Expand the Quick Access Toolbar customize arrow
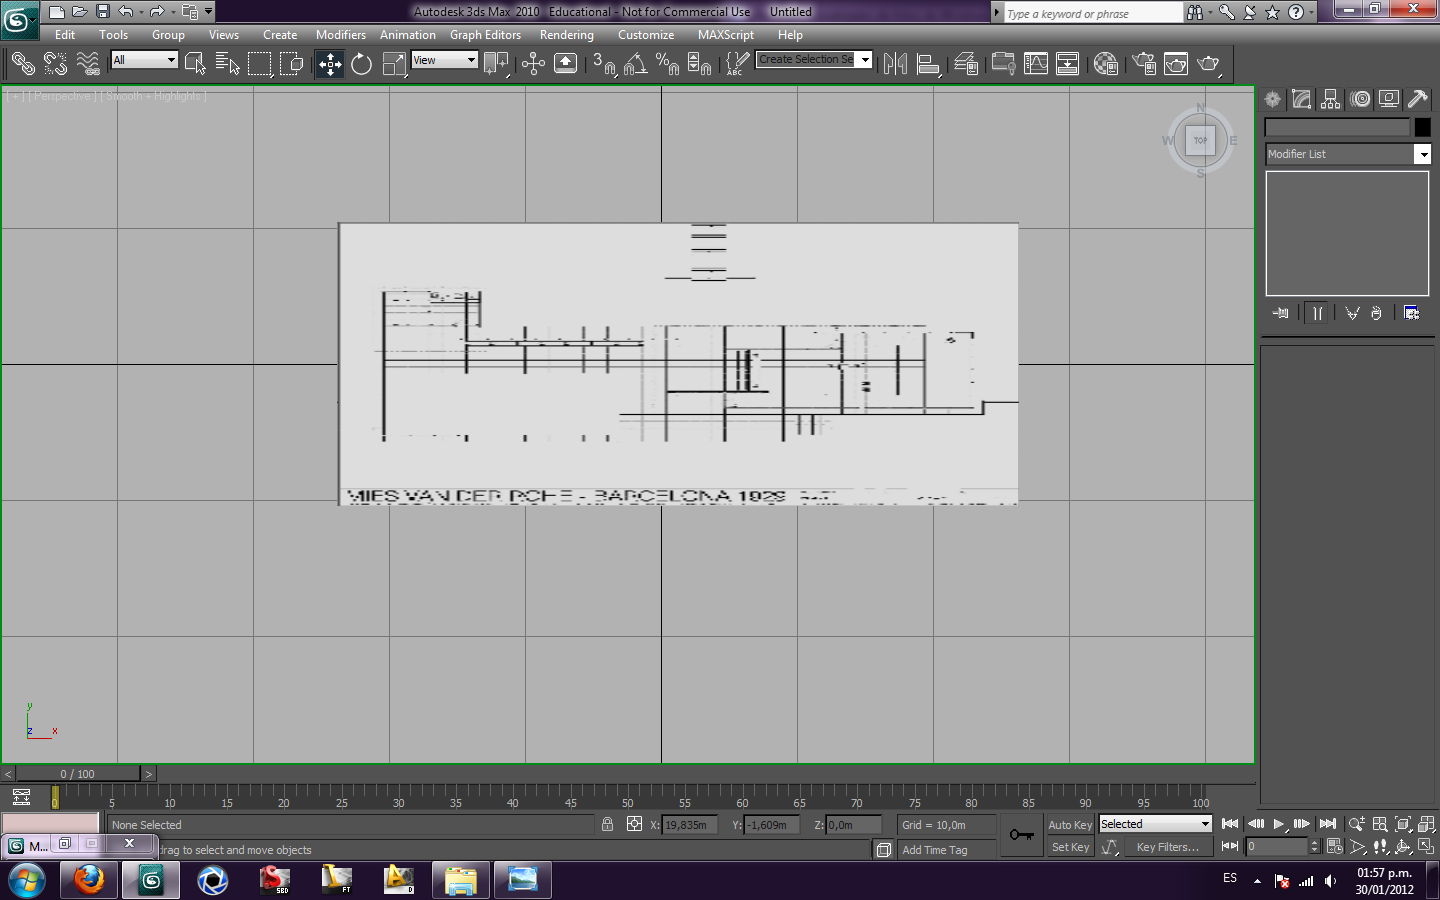 [208, 12]
